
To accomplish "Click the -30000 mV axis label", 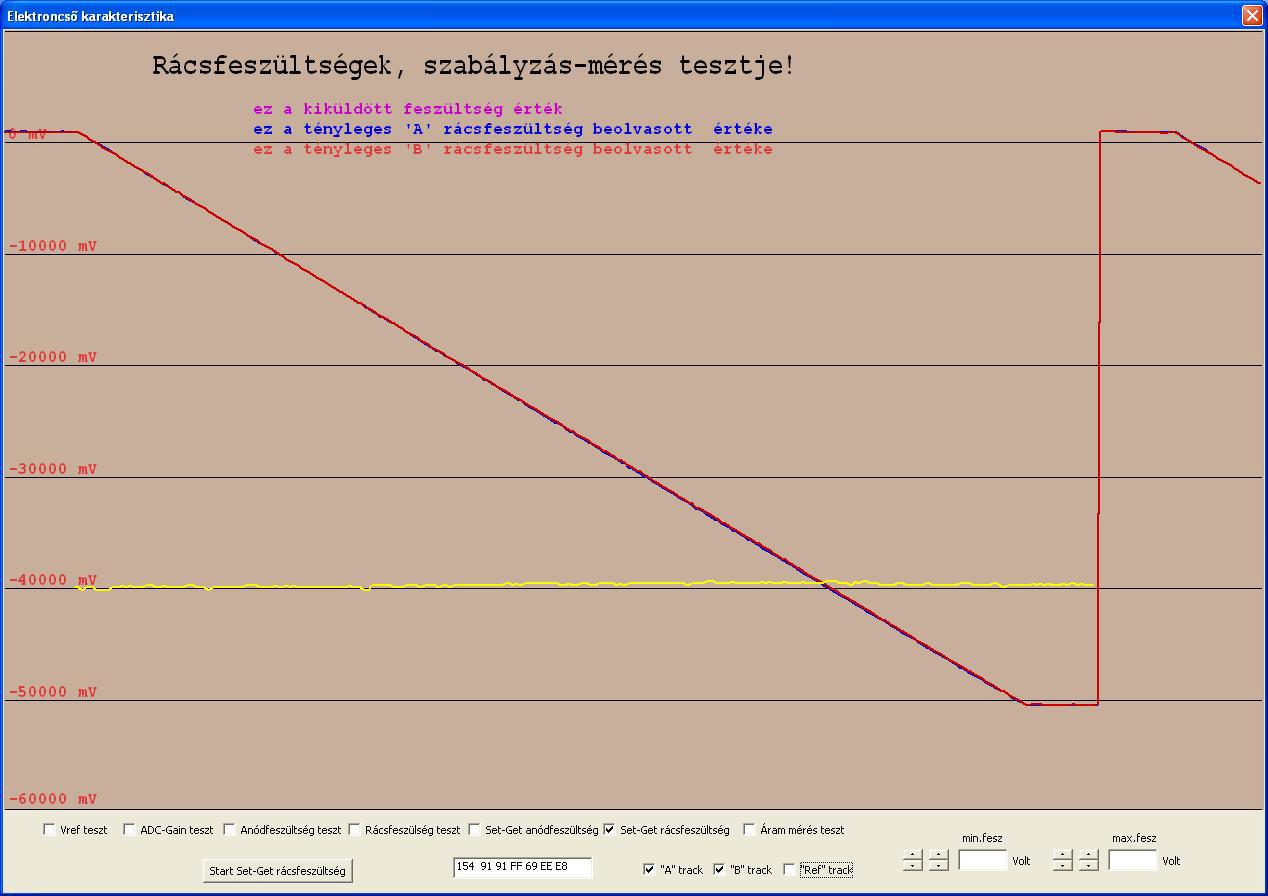I will tap(52, 469).
